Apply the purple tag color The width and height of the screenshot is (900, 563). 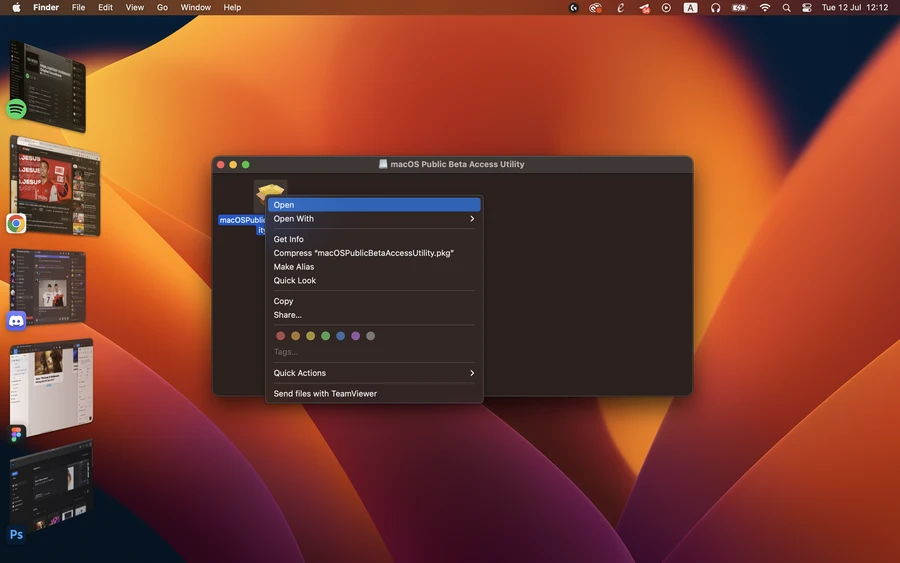[x=355, y=336]
